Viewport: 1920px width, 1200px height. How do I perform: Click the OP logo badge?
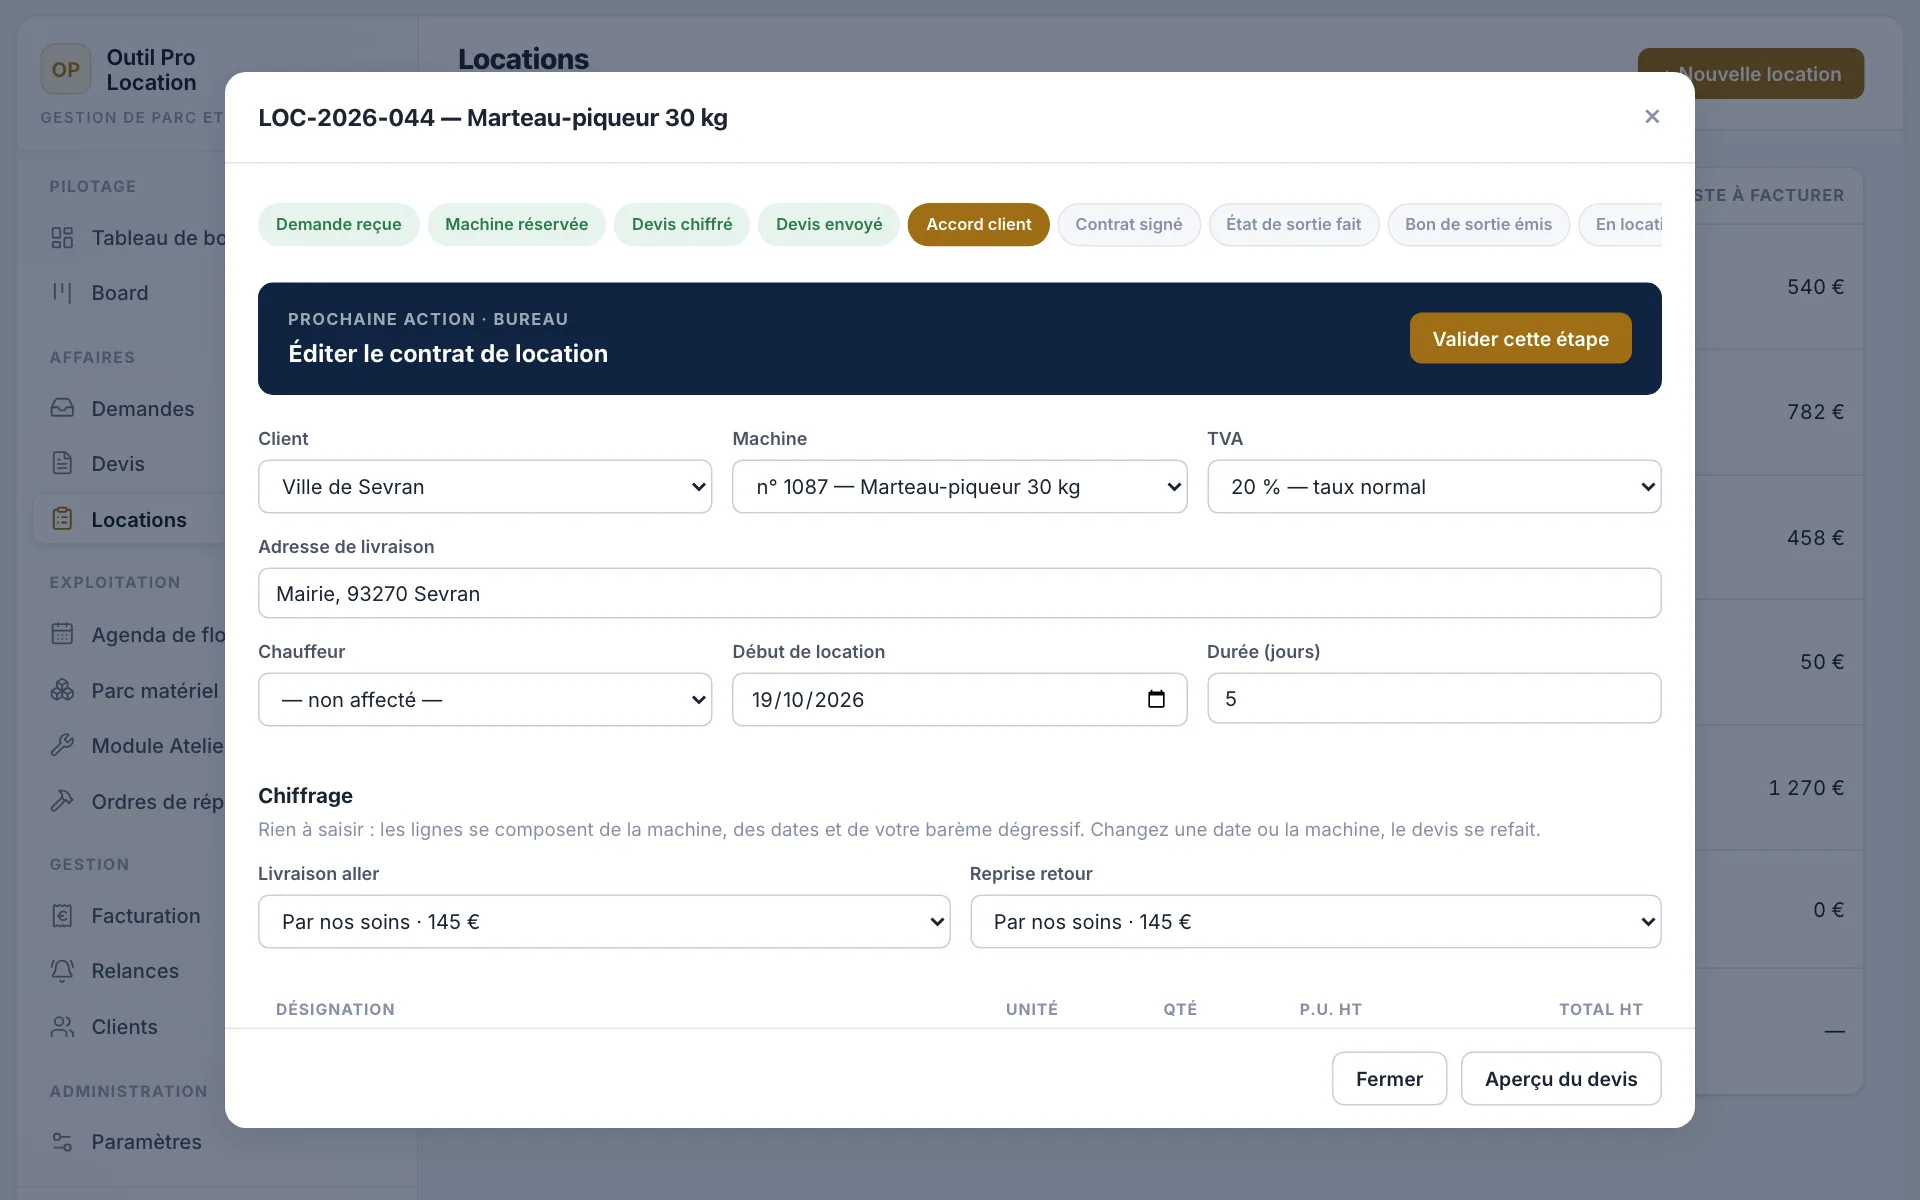tap(66, 70)
